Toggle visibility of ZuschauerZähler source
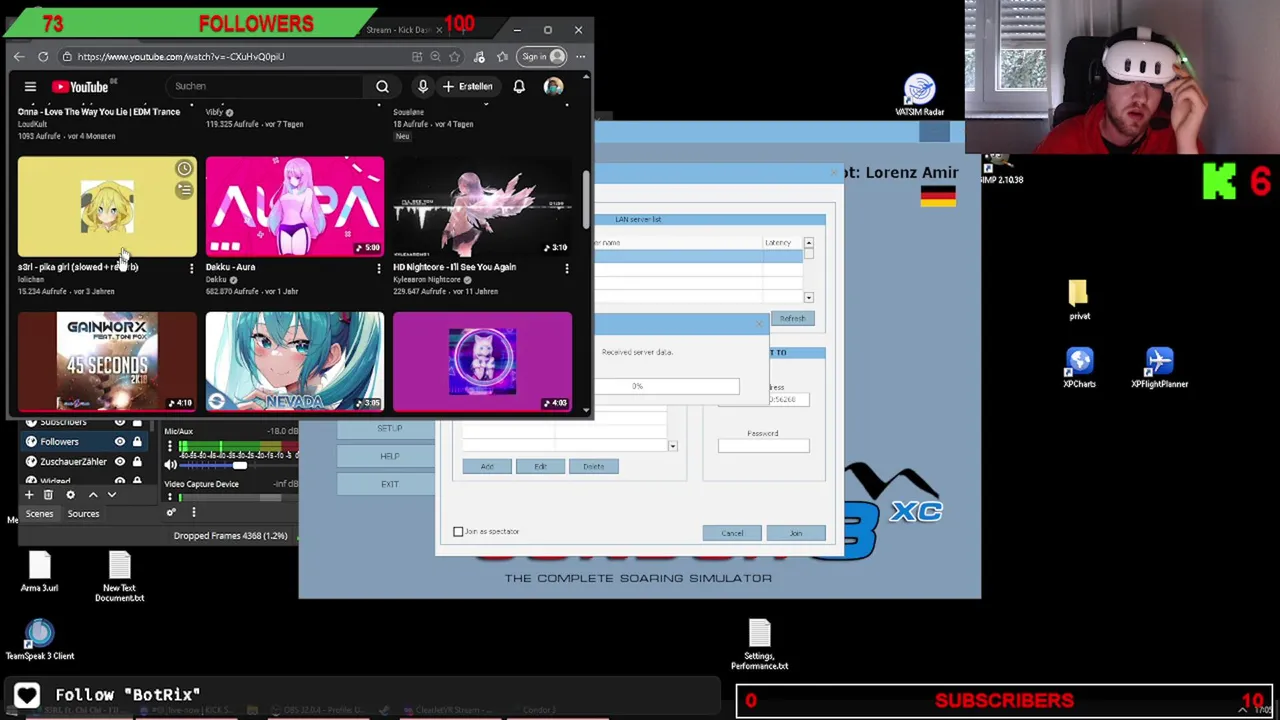This screenshot has height=720, width=1280. [x=120, y=461]
